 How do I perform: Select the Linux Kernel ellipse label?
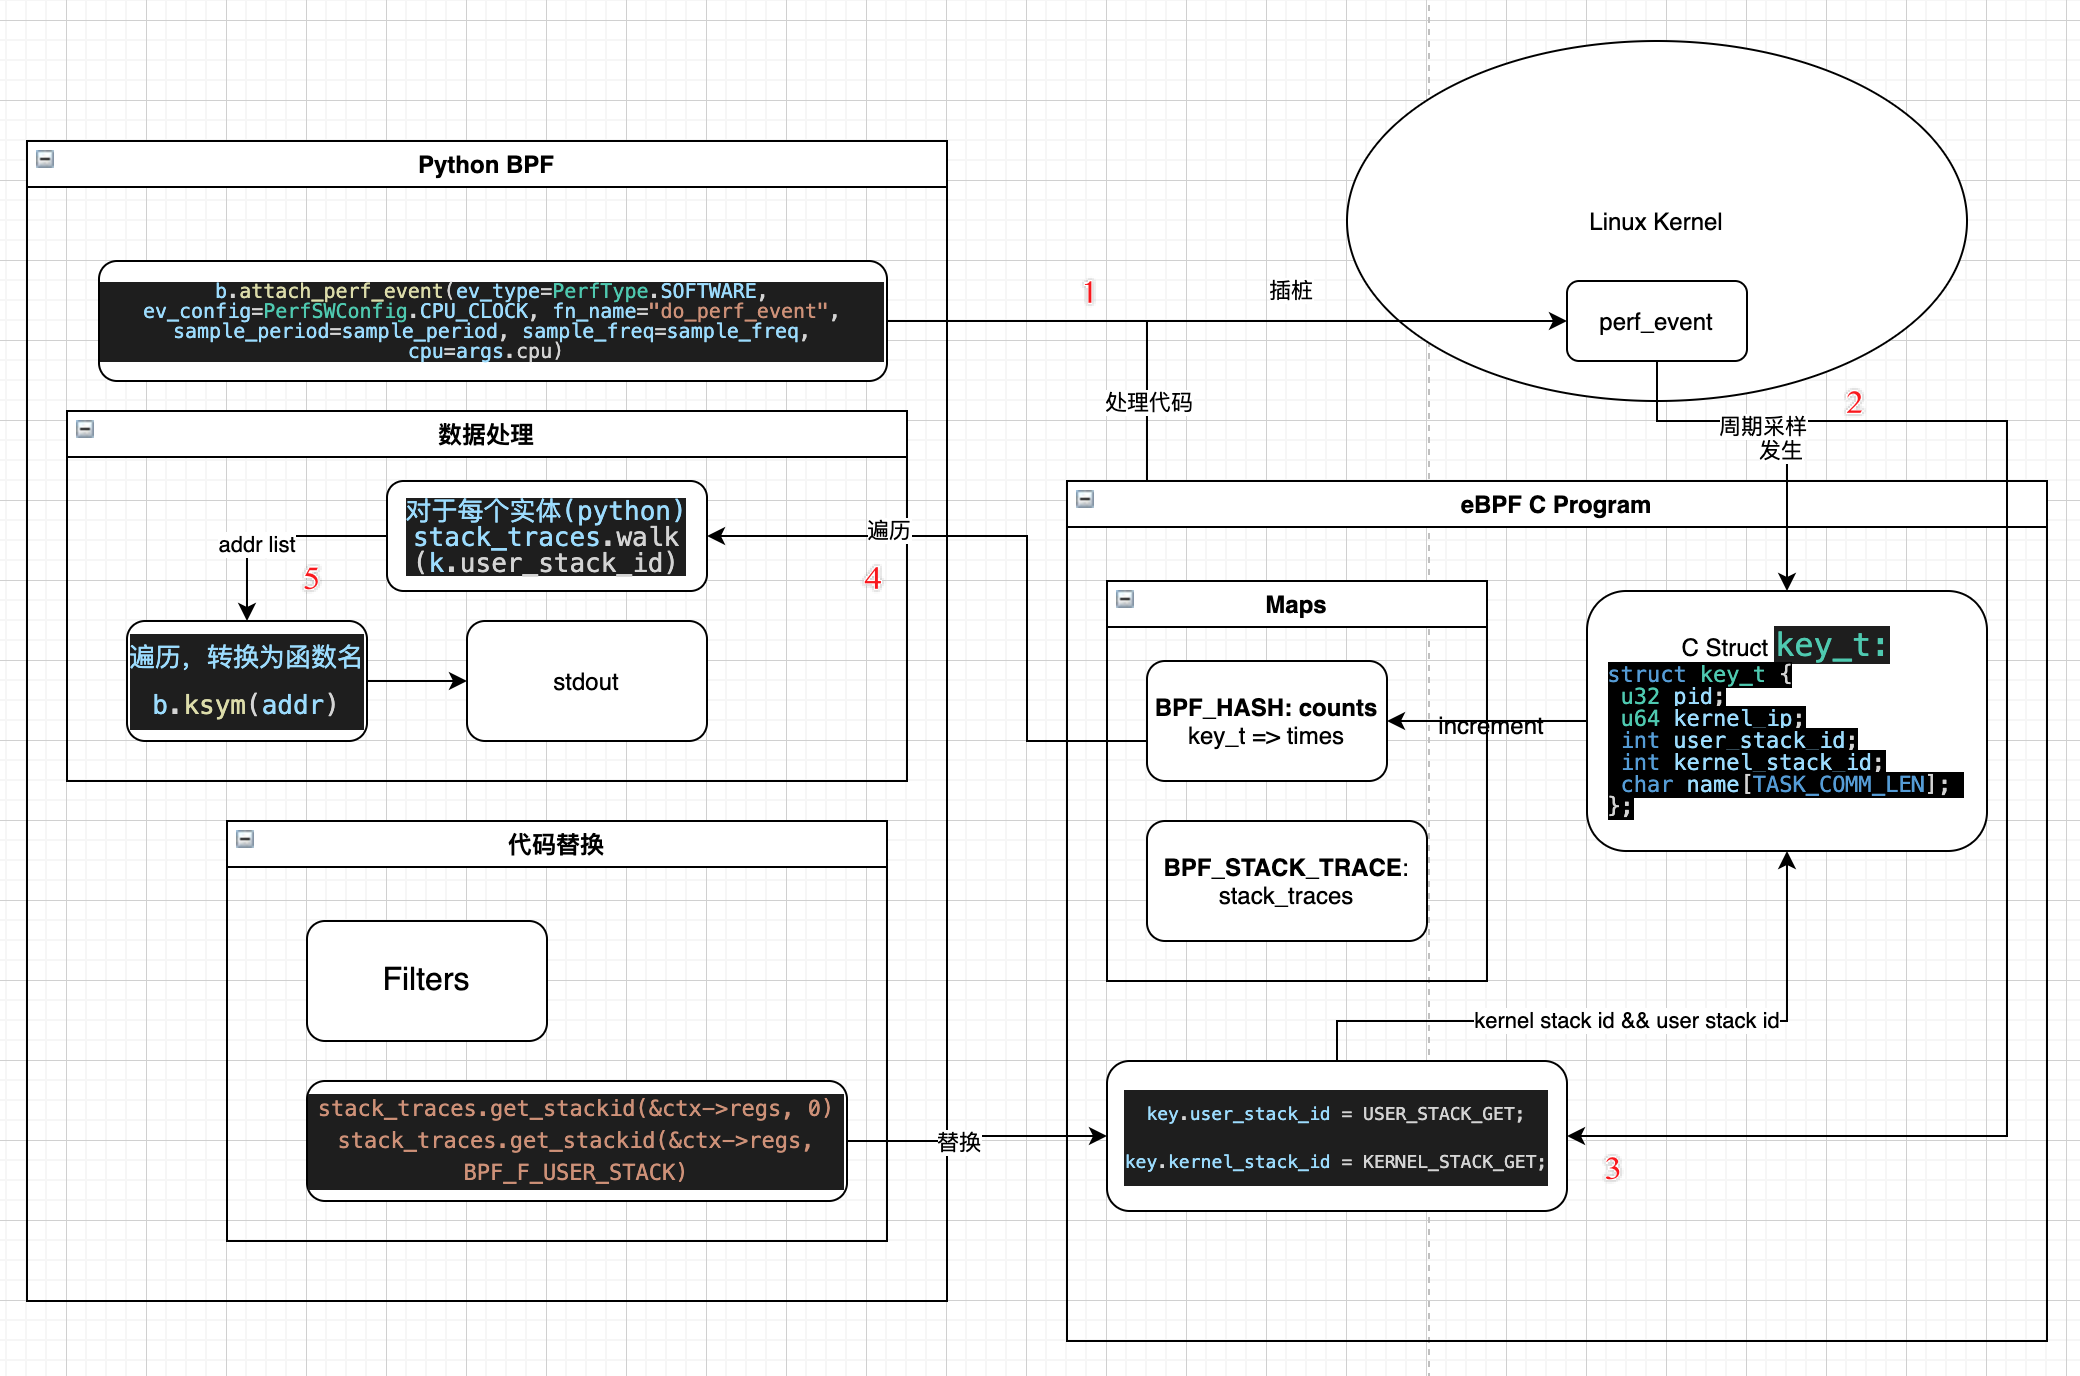(x=1656, y=222)
